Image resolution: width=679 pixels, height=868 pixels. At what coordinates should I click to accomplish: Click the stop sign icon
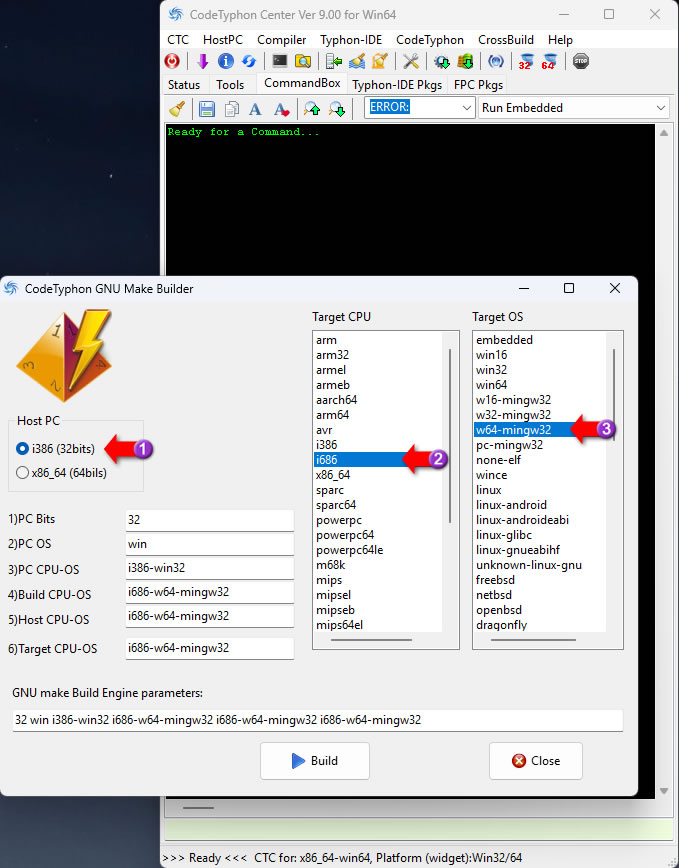coord(581,62)
